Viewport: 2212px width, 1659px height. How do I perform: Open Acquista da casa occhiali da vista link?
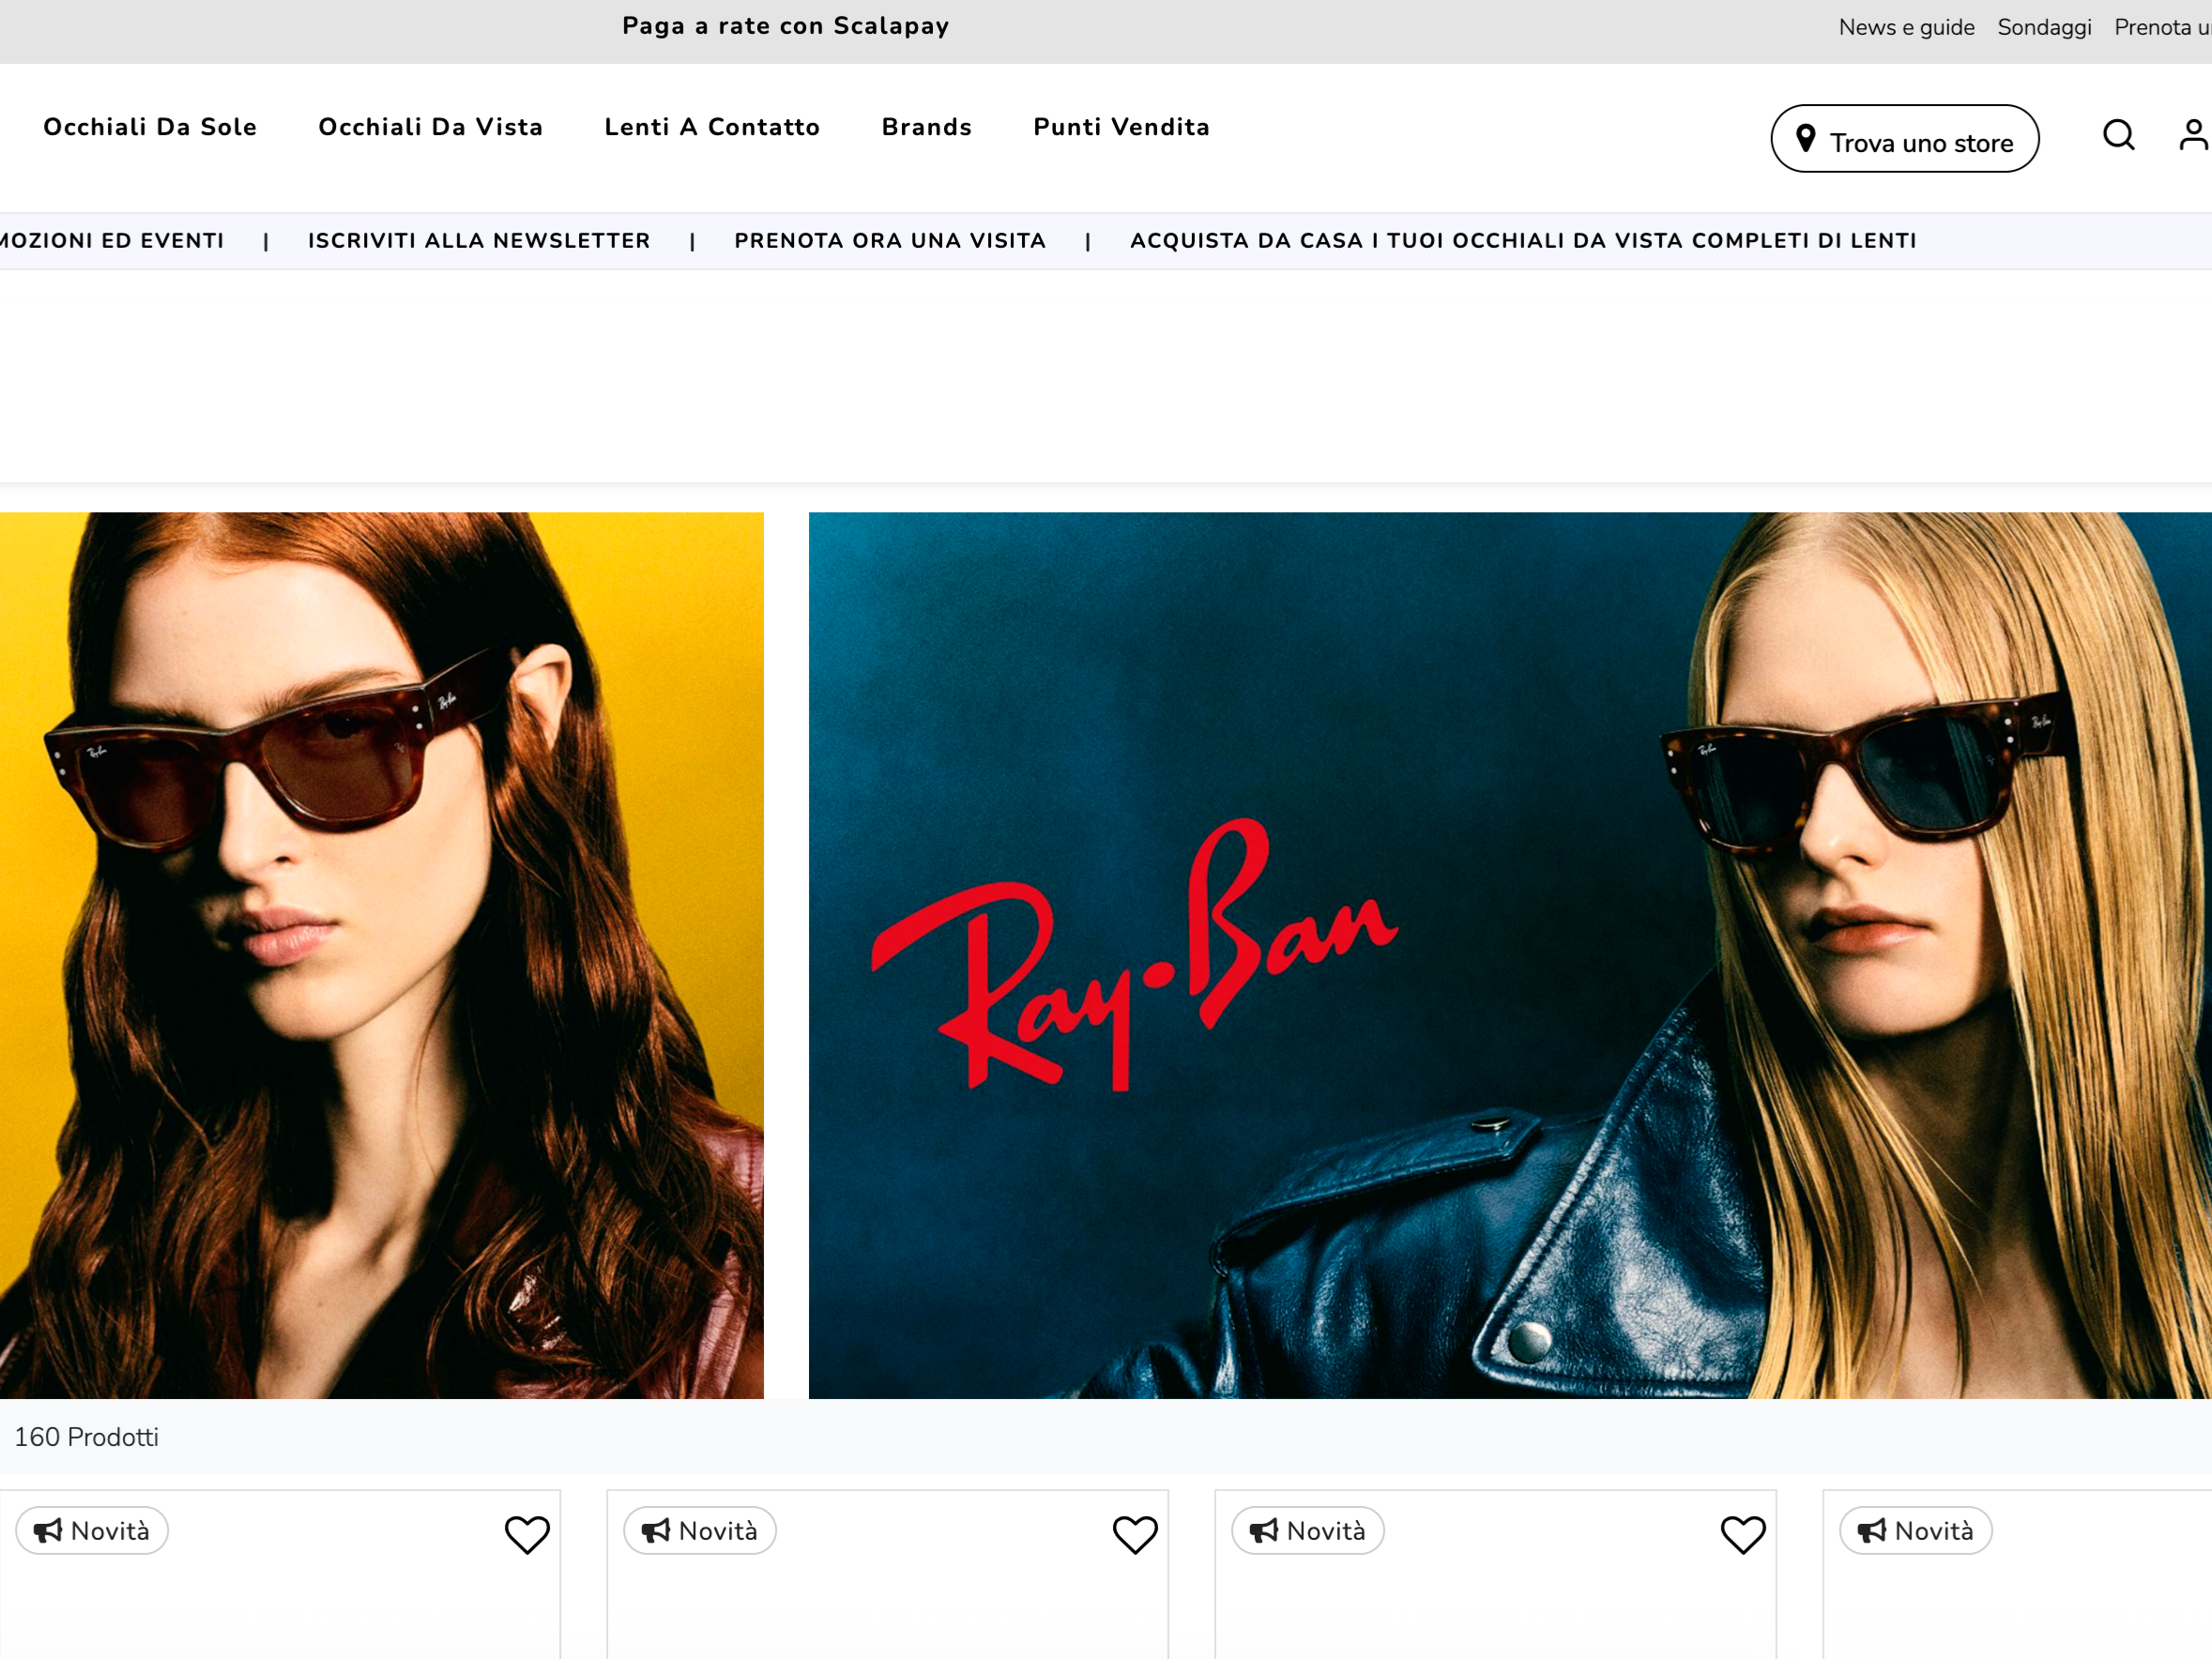tap(1523, 241)
